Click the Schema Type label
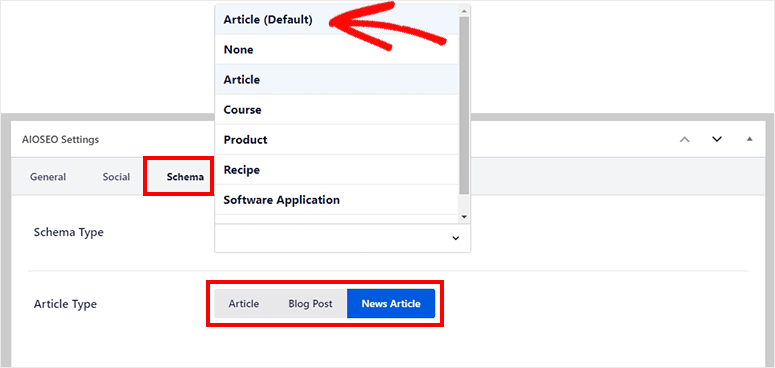Image resolution: width=775 pixels, height=368 pixels. (x=69, y=232)
